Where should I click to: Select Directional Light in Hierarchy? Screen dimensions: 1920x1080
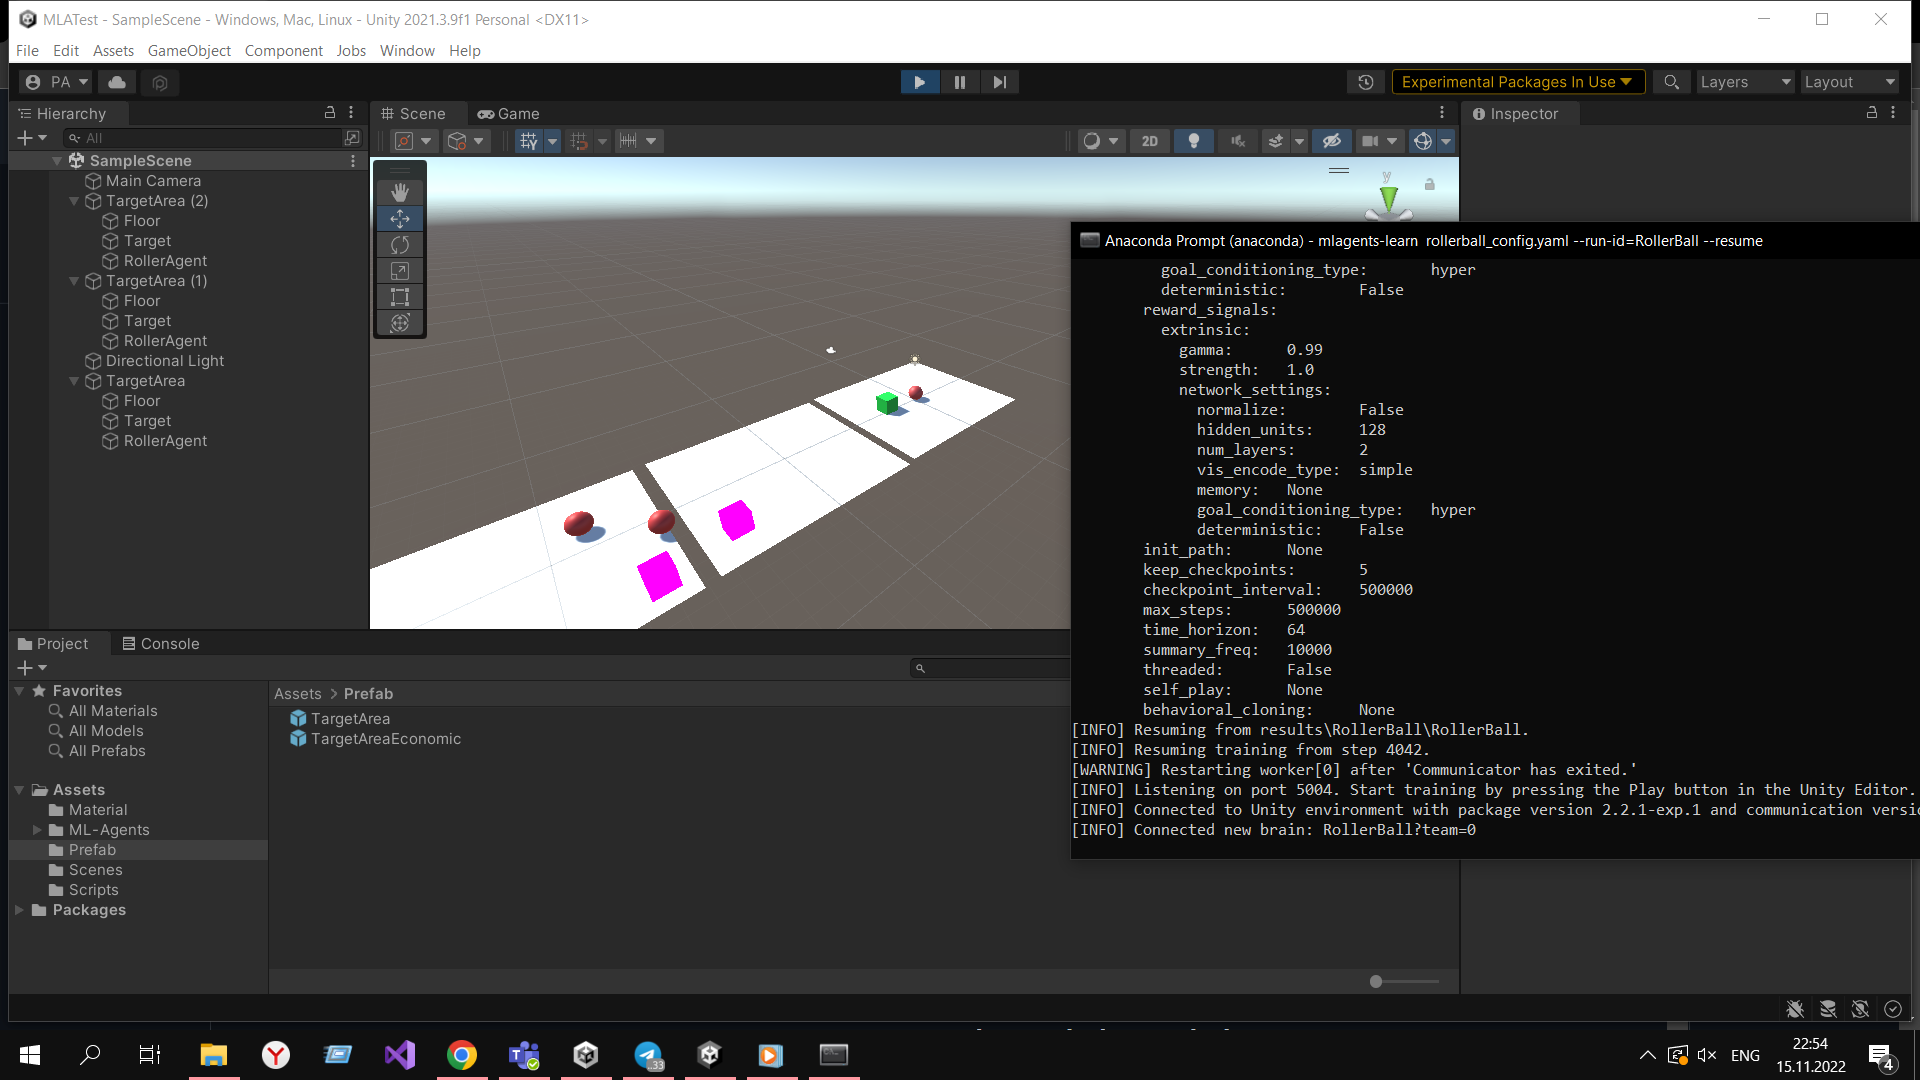165,361
